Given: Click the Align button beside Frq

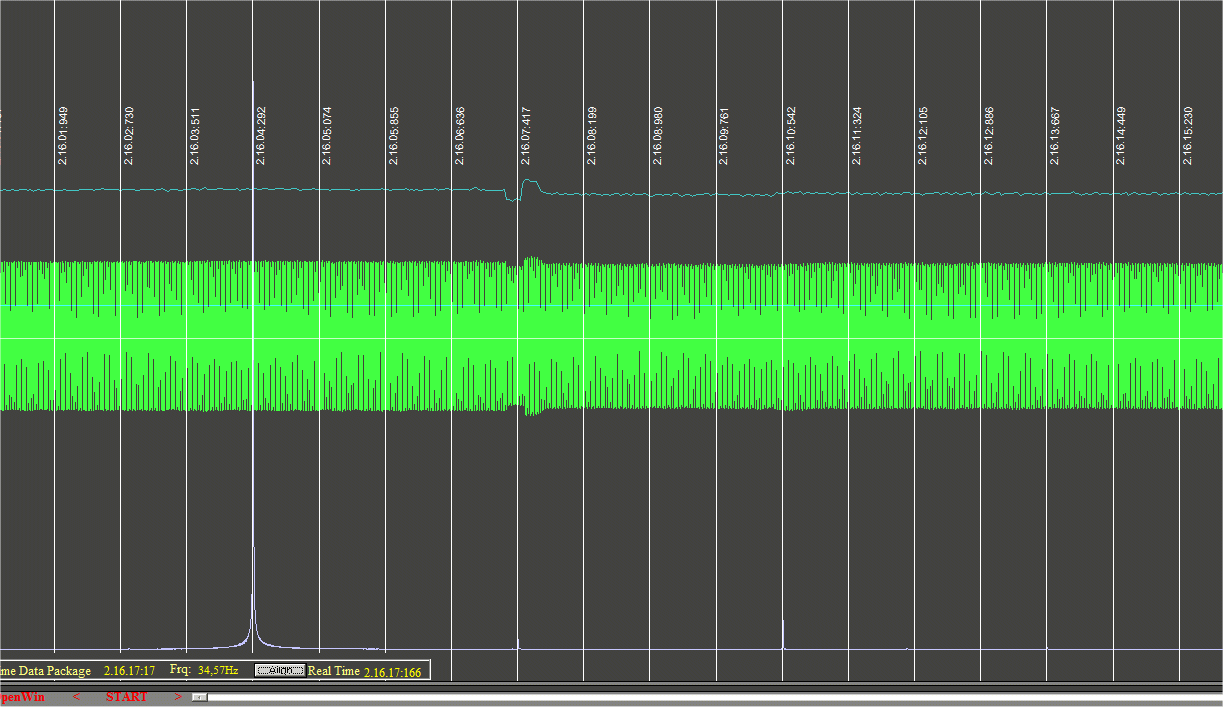Looking at the screenshot, I should click(279, 671).
